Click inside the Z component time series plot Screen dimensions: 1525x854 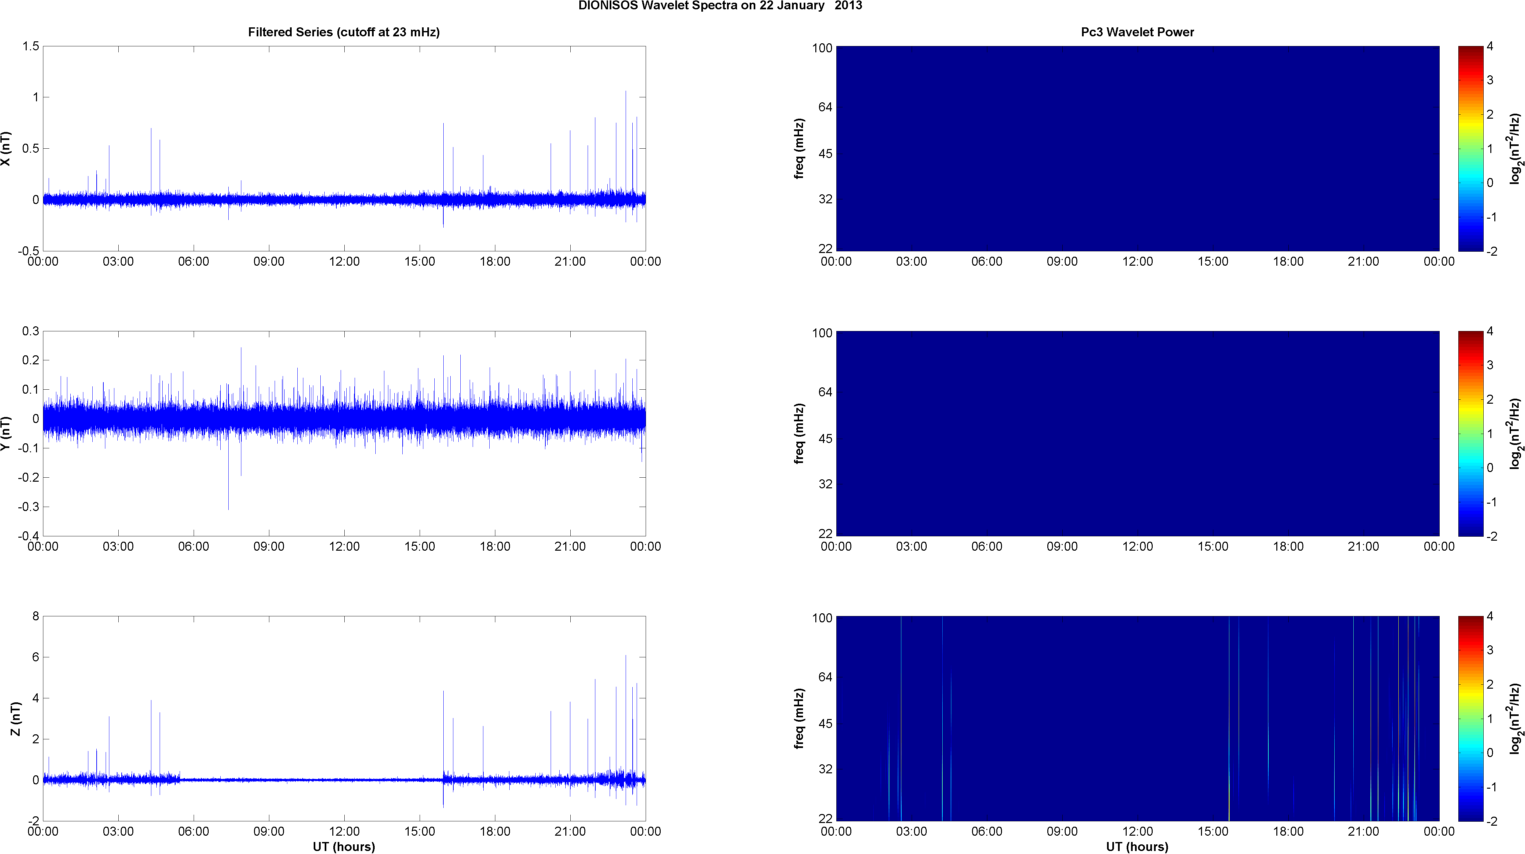click(344, 718)
